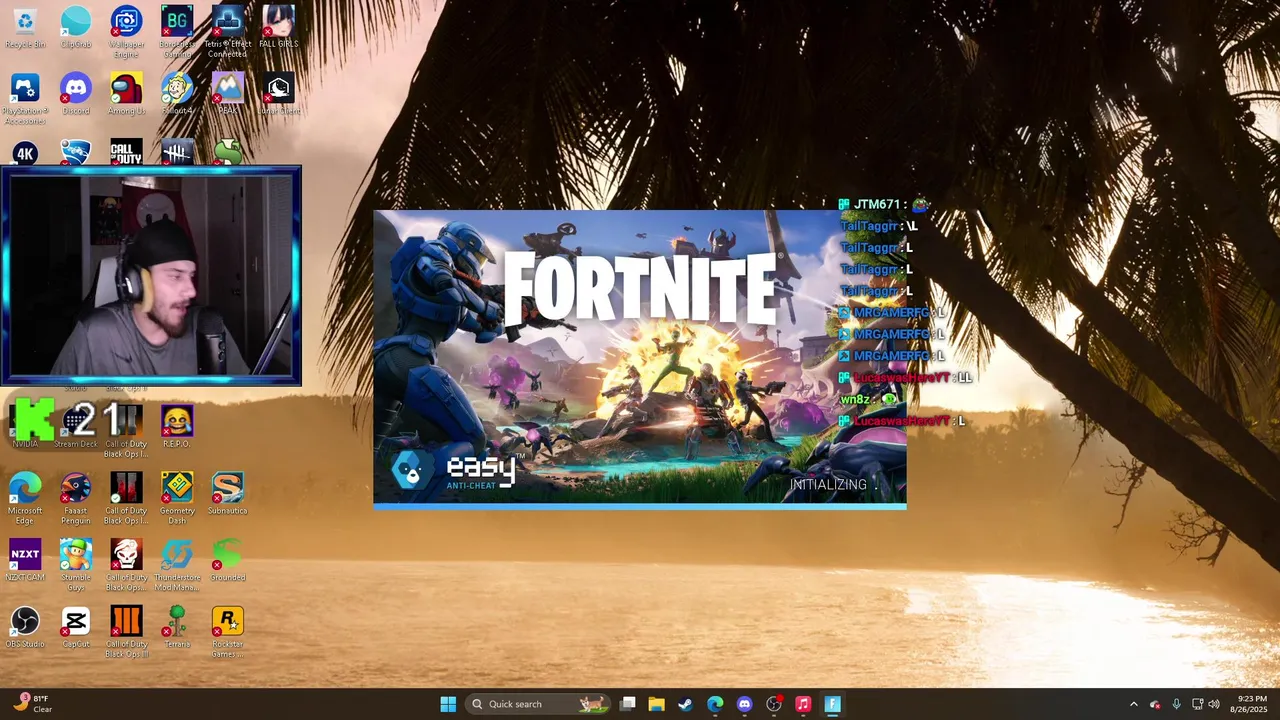The height and width of the screenshot is (720, 1280).
Task: Open Steam from the taskbar
Action: (685, 704)
